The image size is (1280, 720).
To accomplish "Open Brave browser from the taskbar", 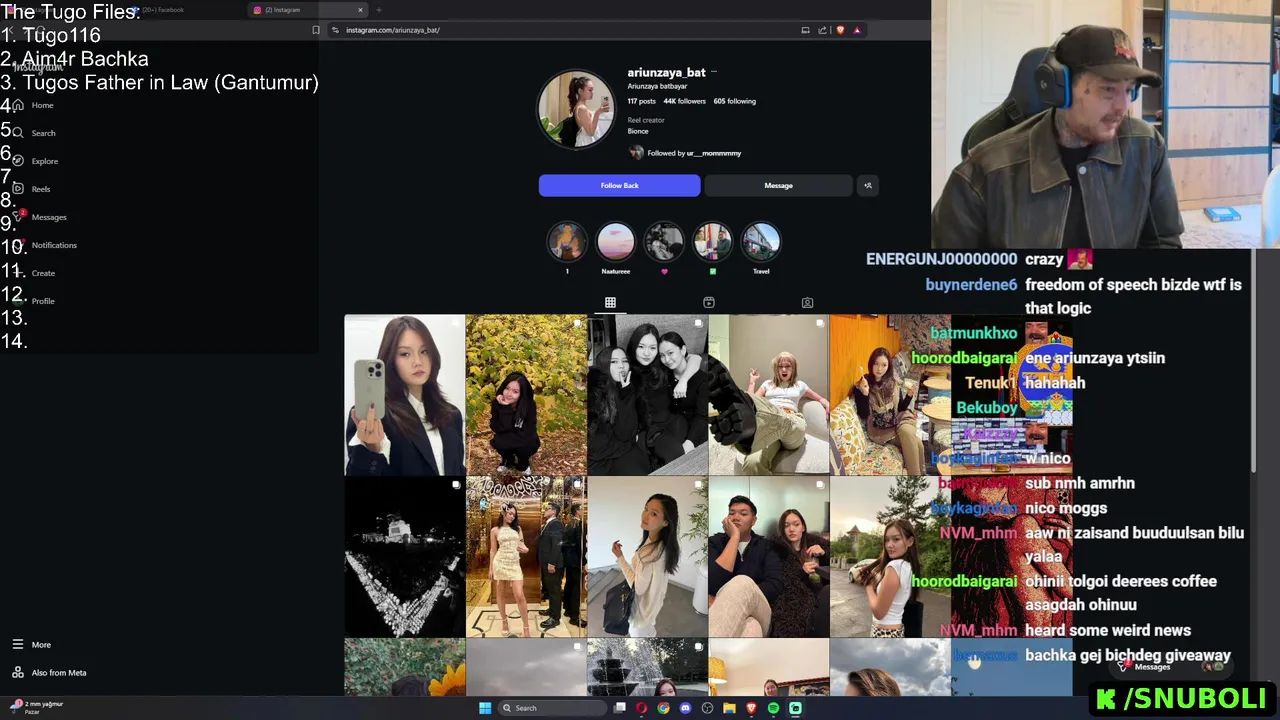I will pos(751,708).
